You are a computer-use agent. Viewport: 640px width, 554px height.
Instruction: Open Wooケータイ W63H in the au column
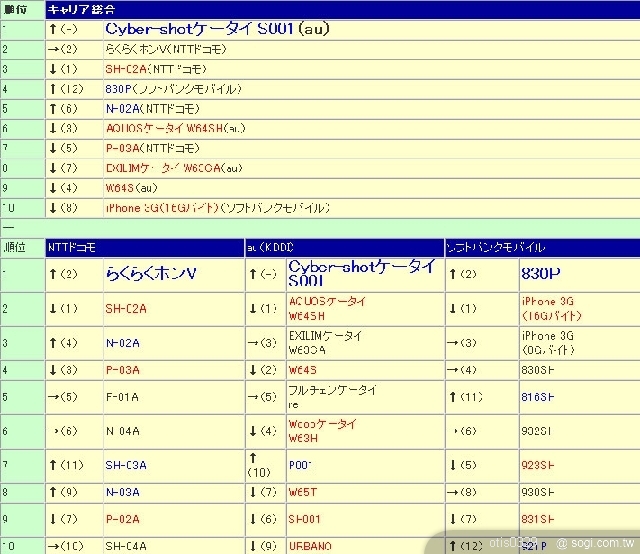point(323,431)
